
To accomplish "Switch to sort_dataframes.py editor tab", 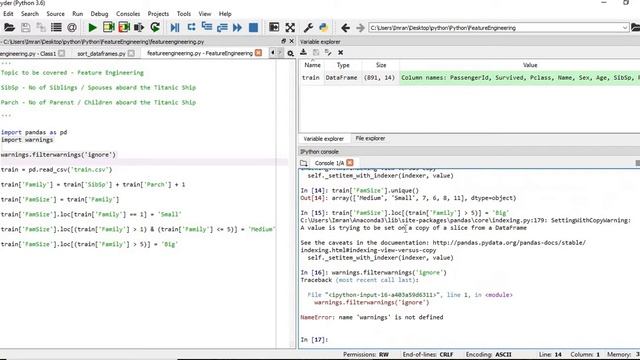I will 105,53.
